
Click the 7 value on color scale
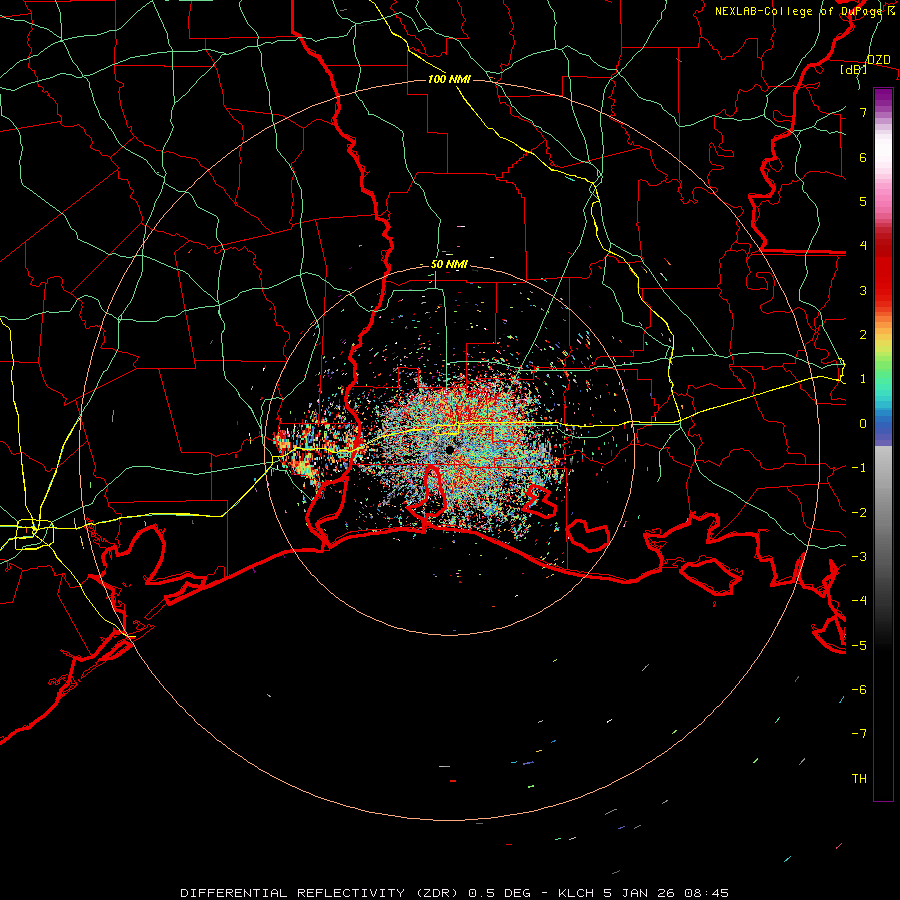point(863,112)
